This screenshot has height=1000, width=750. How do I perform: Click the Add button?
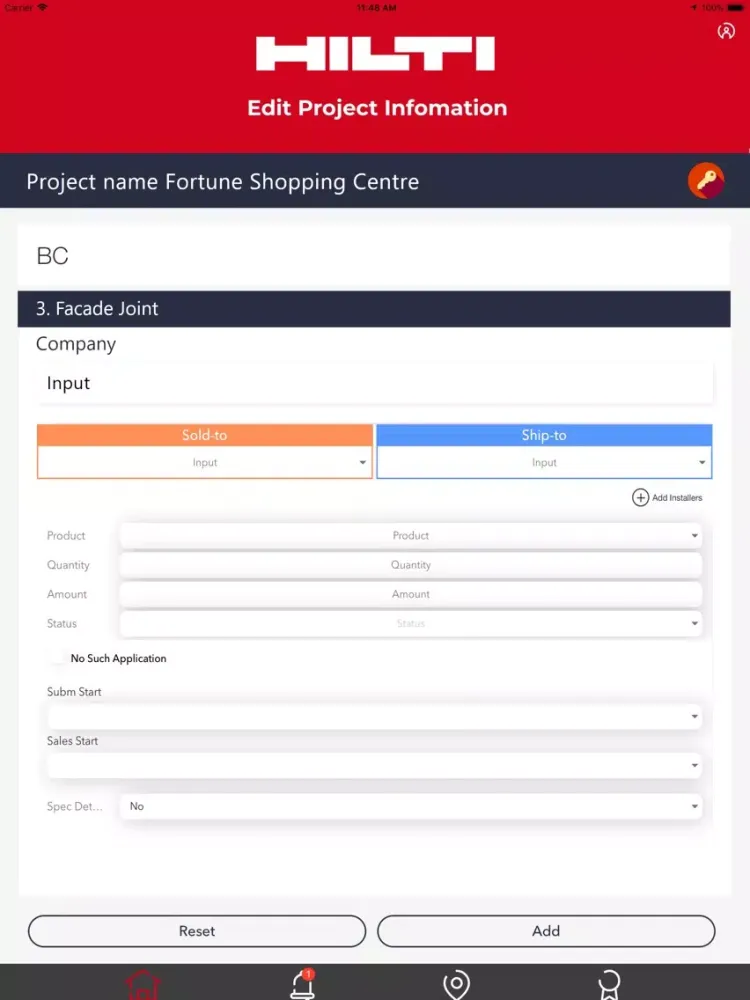point(546,931)
